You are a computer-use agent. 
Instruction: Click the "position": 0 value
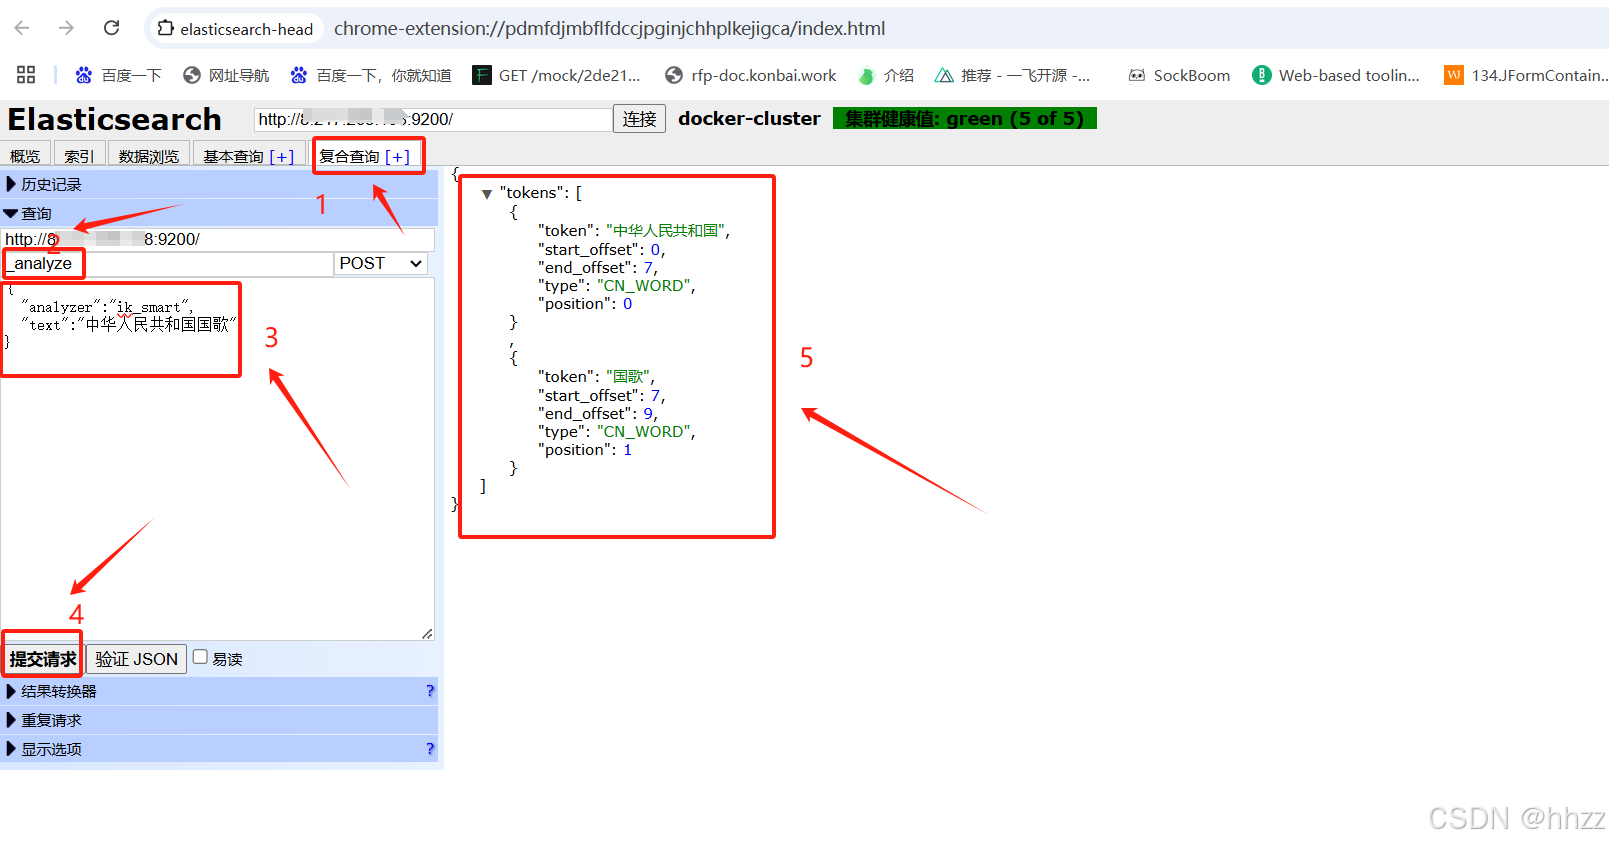pos(627,304)
